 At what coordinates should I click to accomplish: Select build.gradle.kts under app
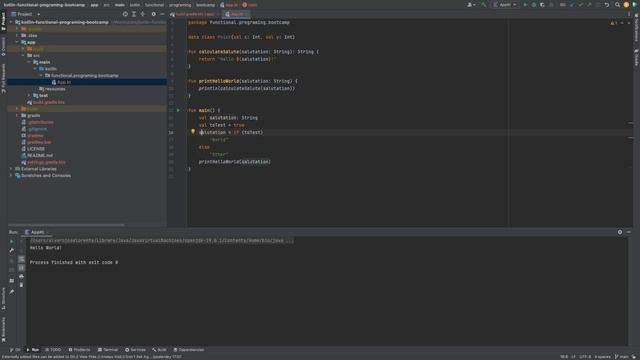[x=46, y=102]
